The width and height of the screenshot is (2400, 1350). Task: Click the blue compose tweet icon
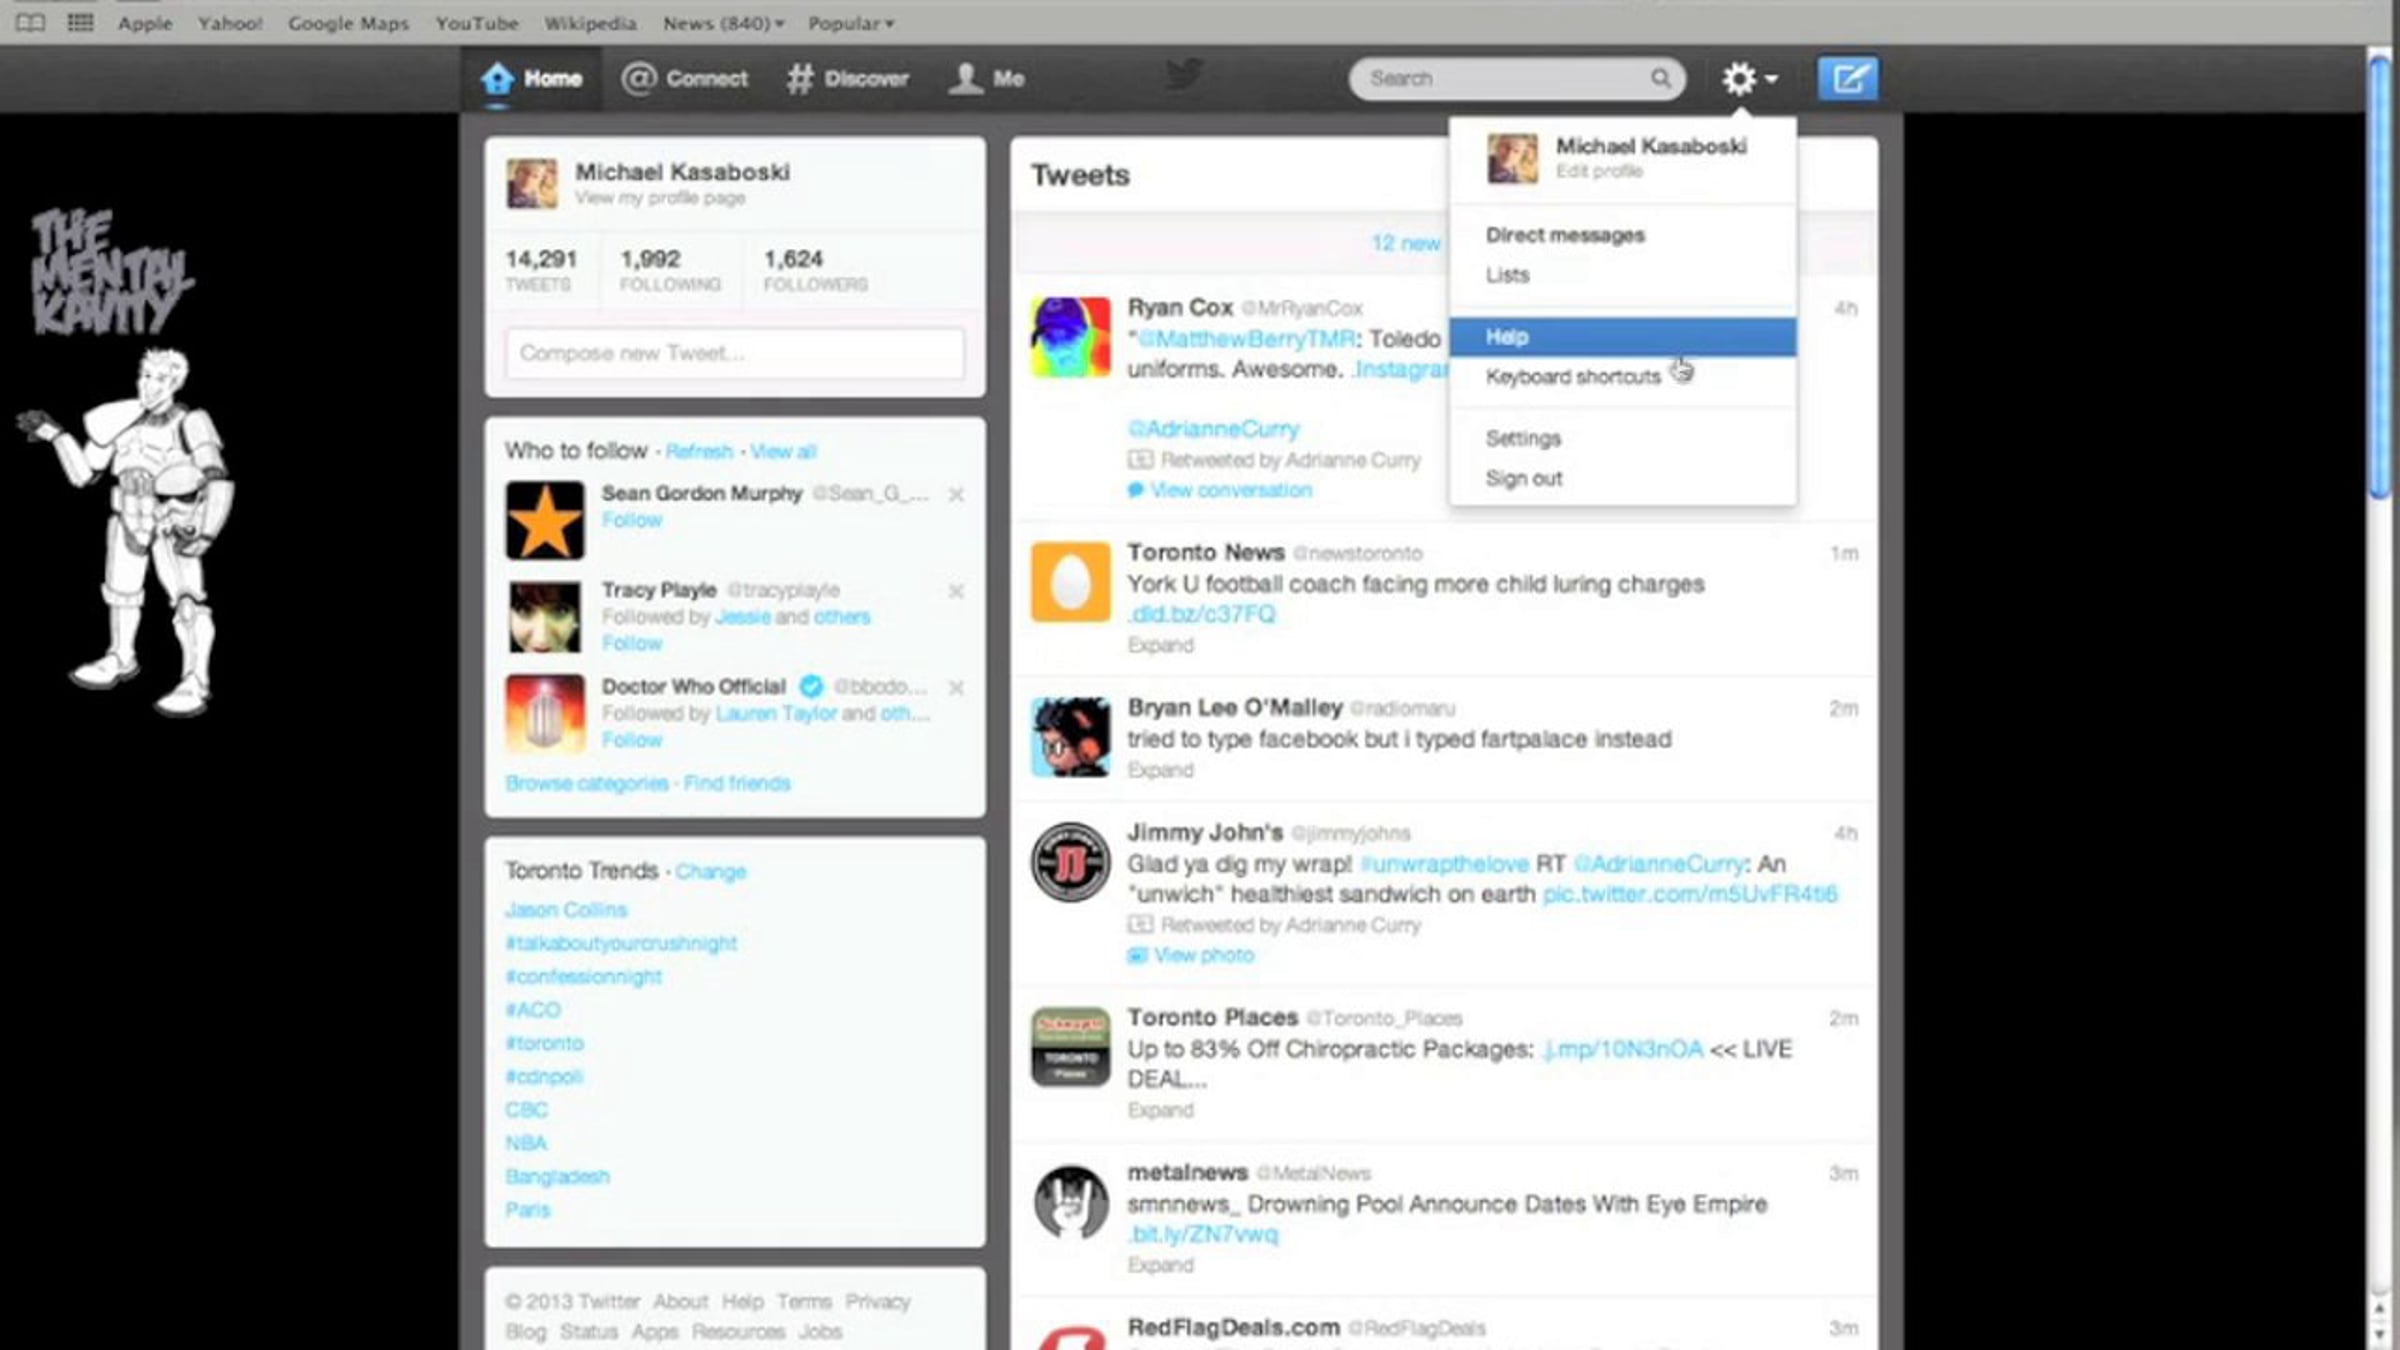point(1847,78)
